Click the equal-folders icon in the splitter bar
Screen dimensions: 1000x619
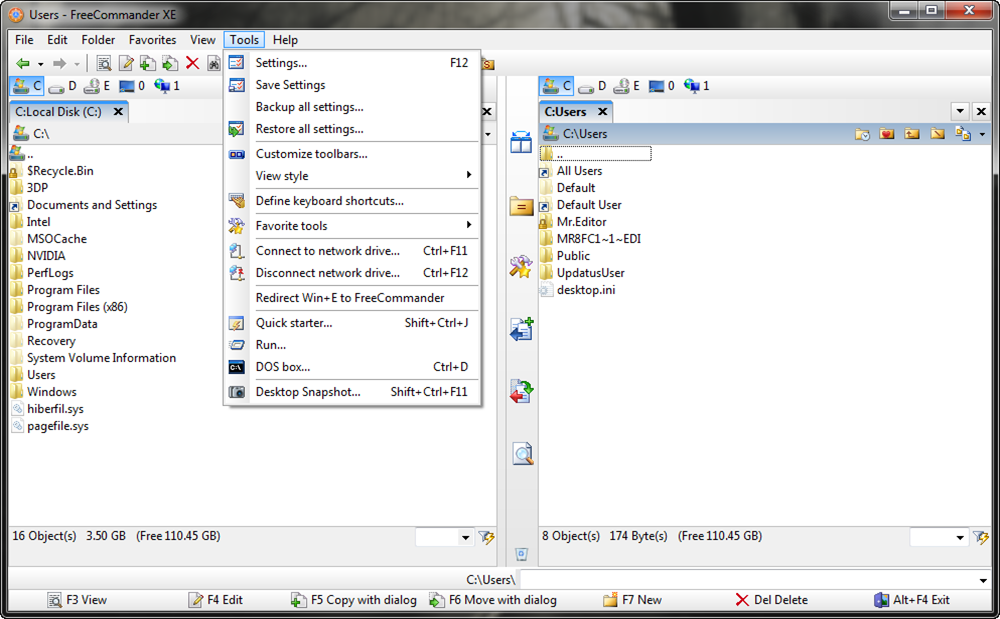[x=521, y=206]
